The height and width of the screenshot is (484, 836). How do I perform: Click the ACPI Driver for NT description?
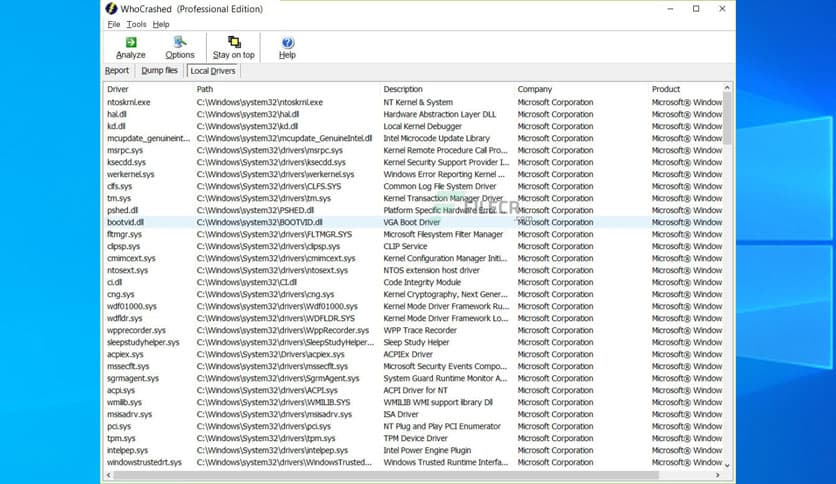click(x=415, y=390)
